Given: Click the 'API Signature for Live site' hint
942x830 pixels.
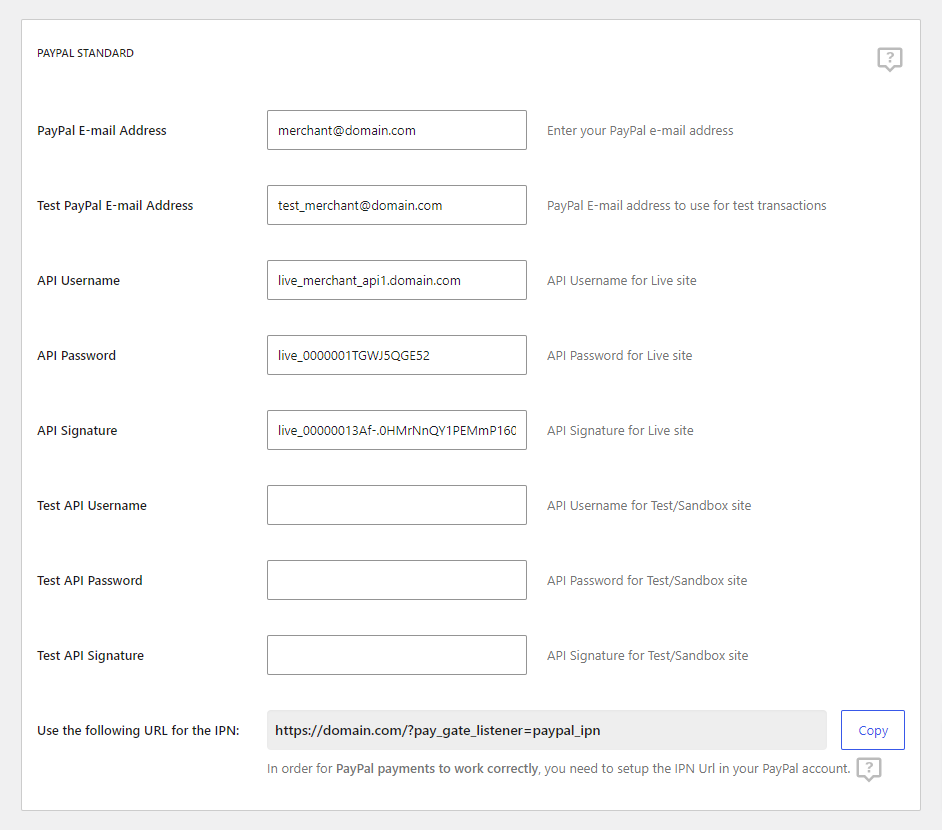Looking at the screenshot, I should 620,431.
